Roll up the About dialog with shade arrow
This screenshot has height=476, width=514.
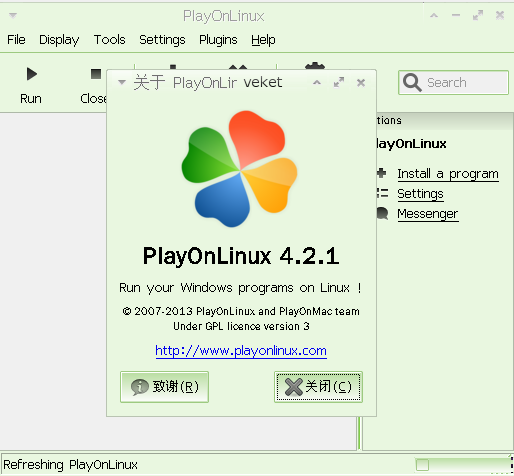(317, 82)
